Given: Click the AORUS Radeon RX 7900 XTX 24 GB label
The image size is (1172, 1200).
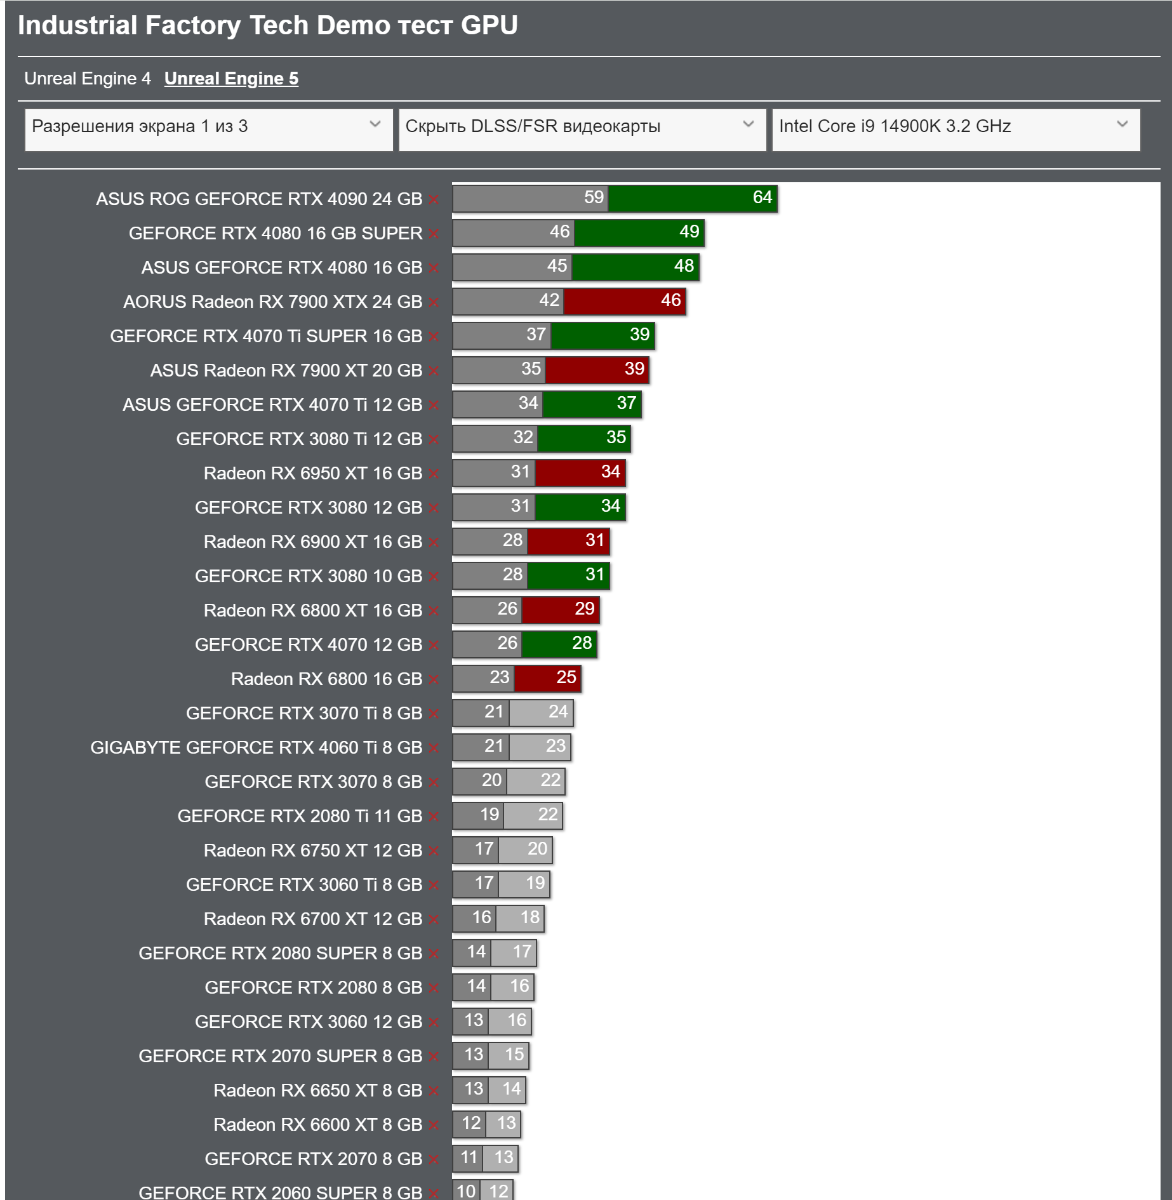Looking at the screenshot, I should click(x=272, y=302).
